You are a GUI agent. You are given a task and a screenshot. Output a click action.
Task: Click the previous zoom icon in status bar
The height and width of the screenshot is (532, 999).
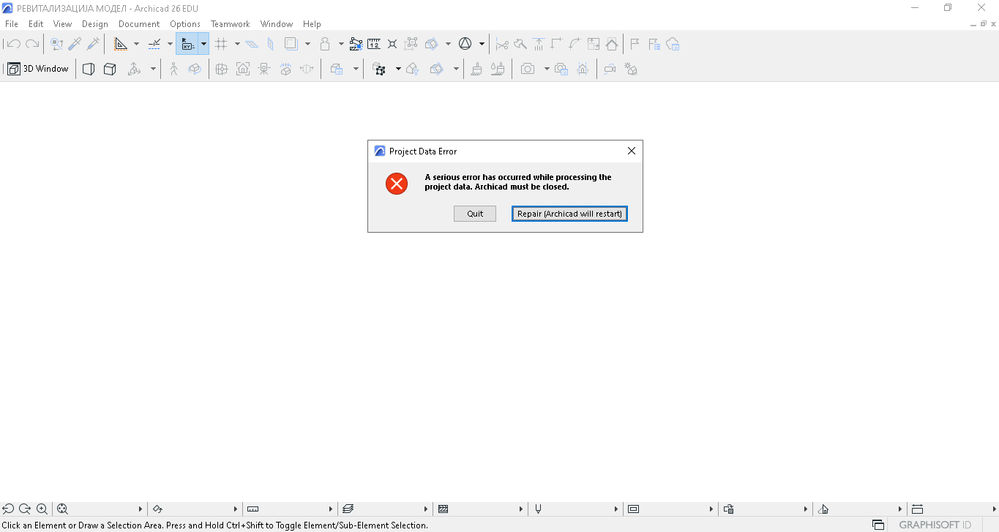8,508
